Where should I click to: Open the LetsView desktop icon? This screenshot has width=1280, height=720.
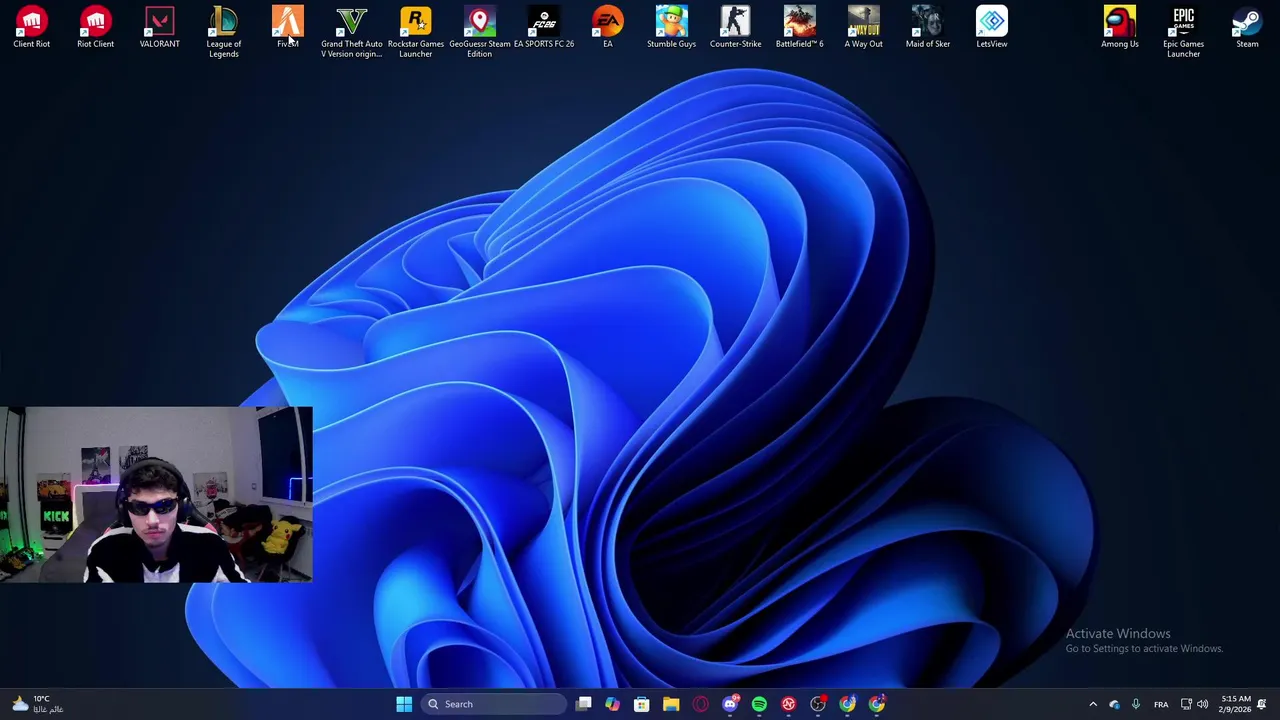[x=992, y=27]
